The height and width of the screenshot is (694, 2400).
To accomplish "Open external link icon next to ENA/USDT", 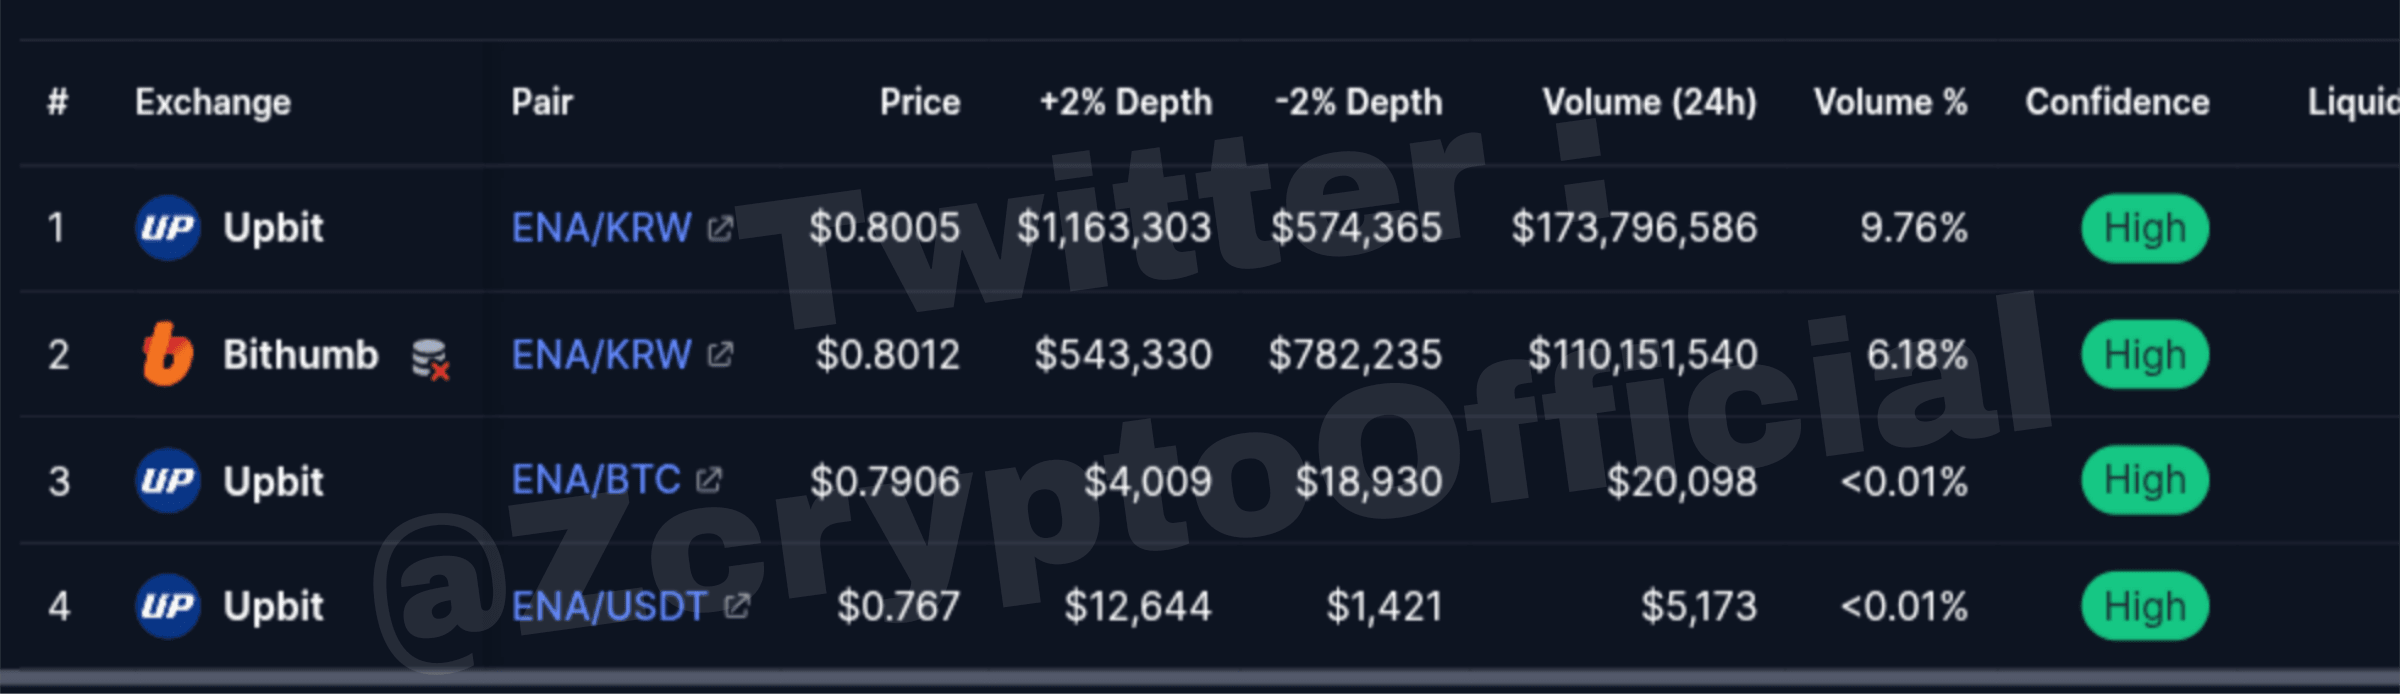I will [x=736, y=606].
